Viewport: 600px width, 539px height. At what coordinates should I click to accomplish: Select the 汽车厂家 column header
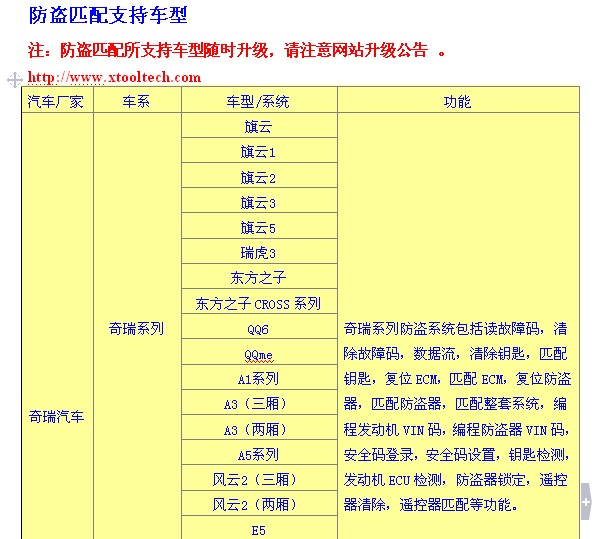pyautogui.click(x=57, y=101)
